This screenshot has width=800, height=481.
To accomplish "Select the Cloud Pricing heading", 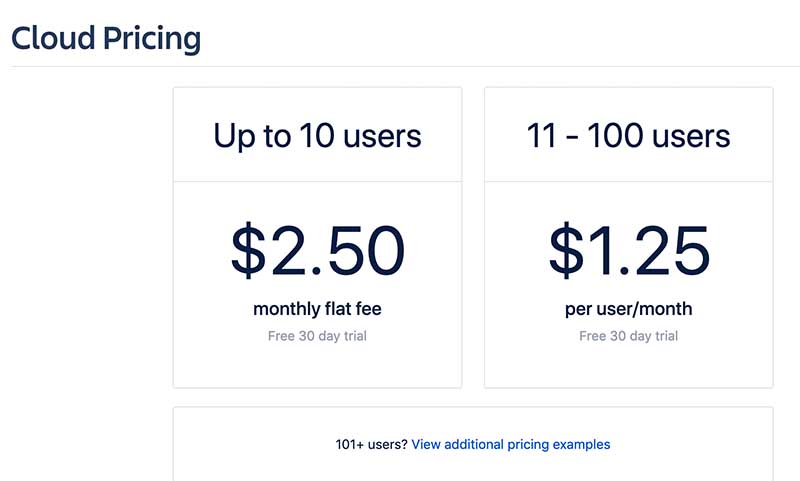I will tap(106, 39).
